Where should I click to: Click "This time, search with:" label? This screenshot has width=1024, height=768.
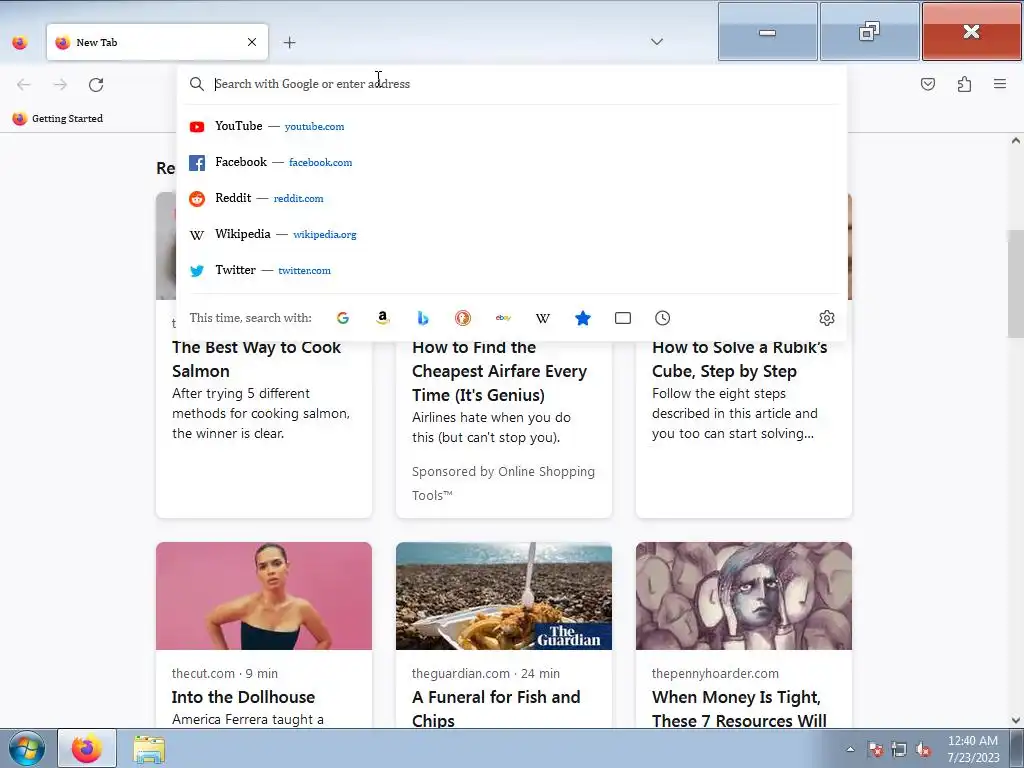(x=250, y=318)
